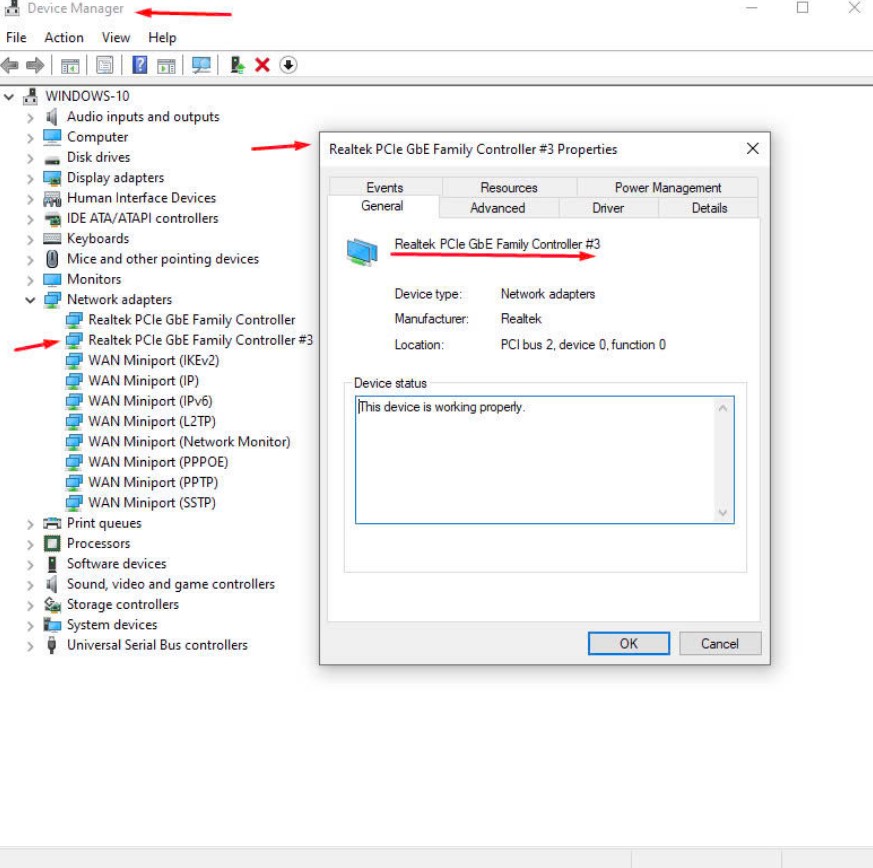Screen dimensions: 873x868
Task: Select WAN Miniport (PPTP)
Action: tap(153, 483)
